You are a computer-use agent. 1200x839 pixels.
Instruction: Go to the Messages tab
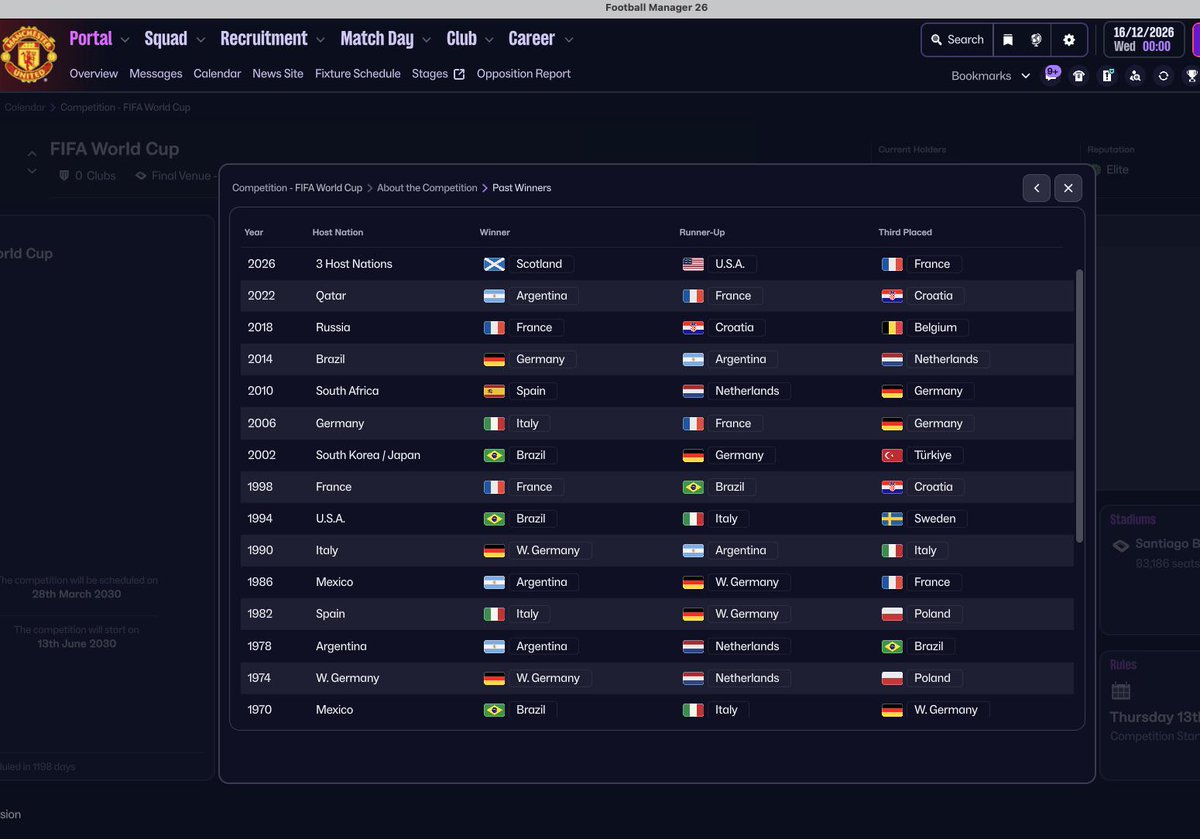(x=156, y=74)
